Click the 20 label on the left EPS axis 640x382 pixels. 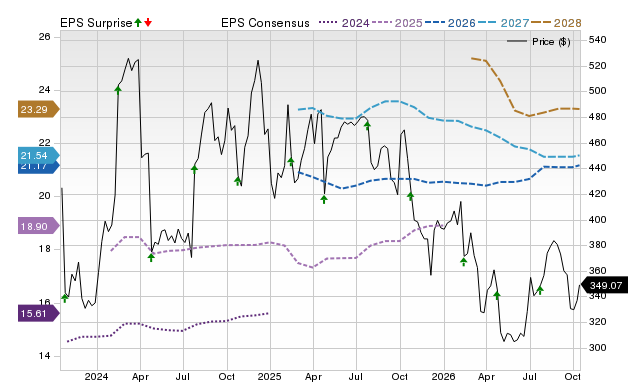point(44,196)
